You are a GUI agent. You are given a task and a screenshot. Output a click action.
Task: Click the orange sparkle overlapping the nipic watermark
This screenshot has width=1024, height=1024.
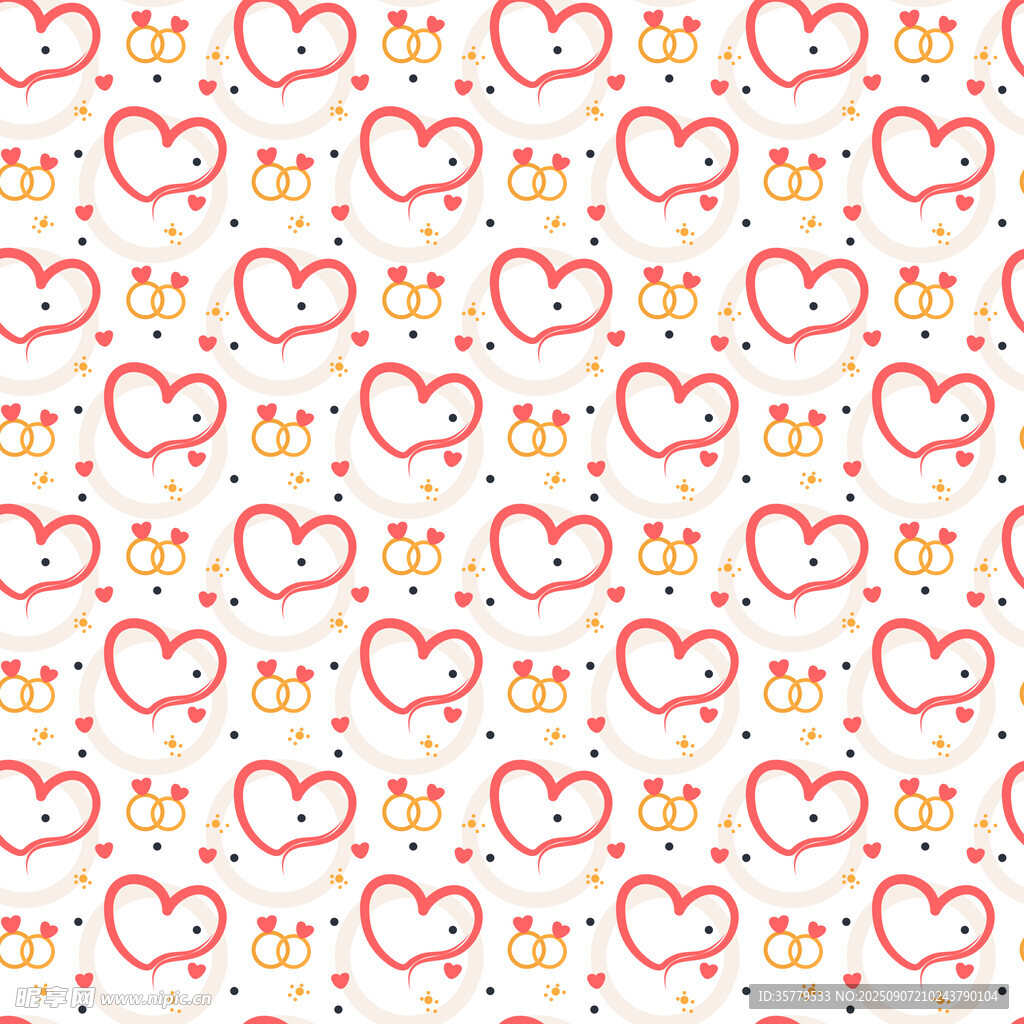(x=172, y=999)
